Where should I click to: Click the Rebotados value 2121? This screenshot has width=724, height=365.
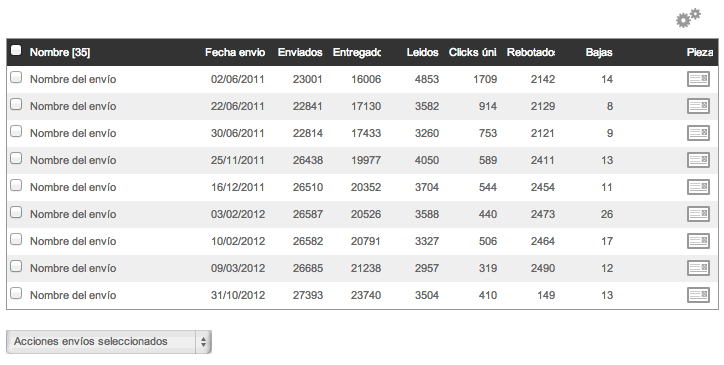click(x=543, y=133)
